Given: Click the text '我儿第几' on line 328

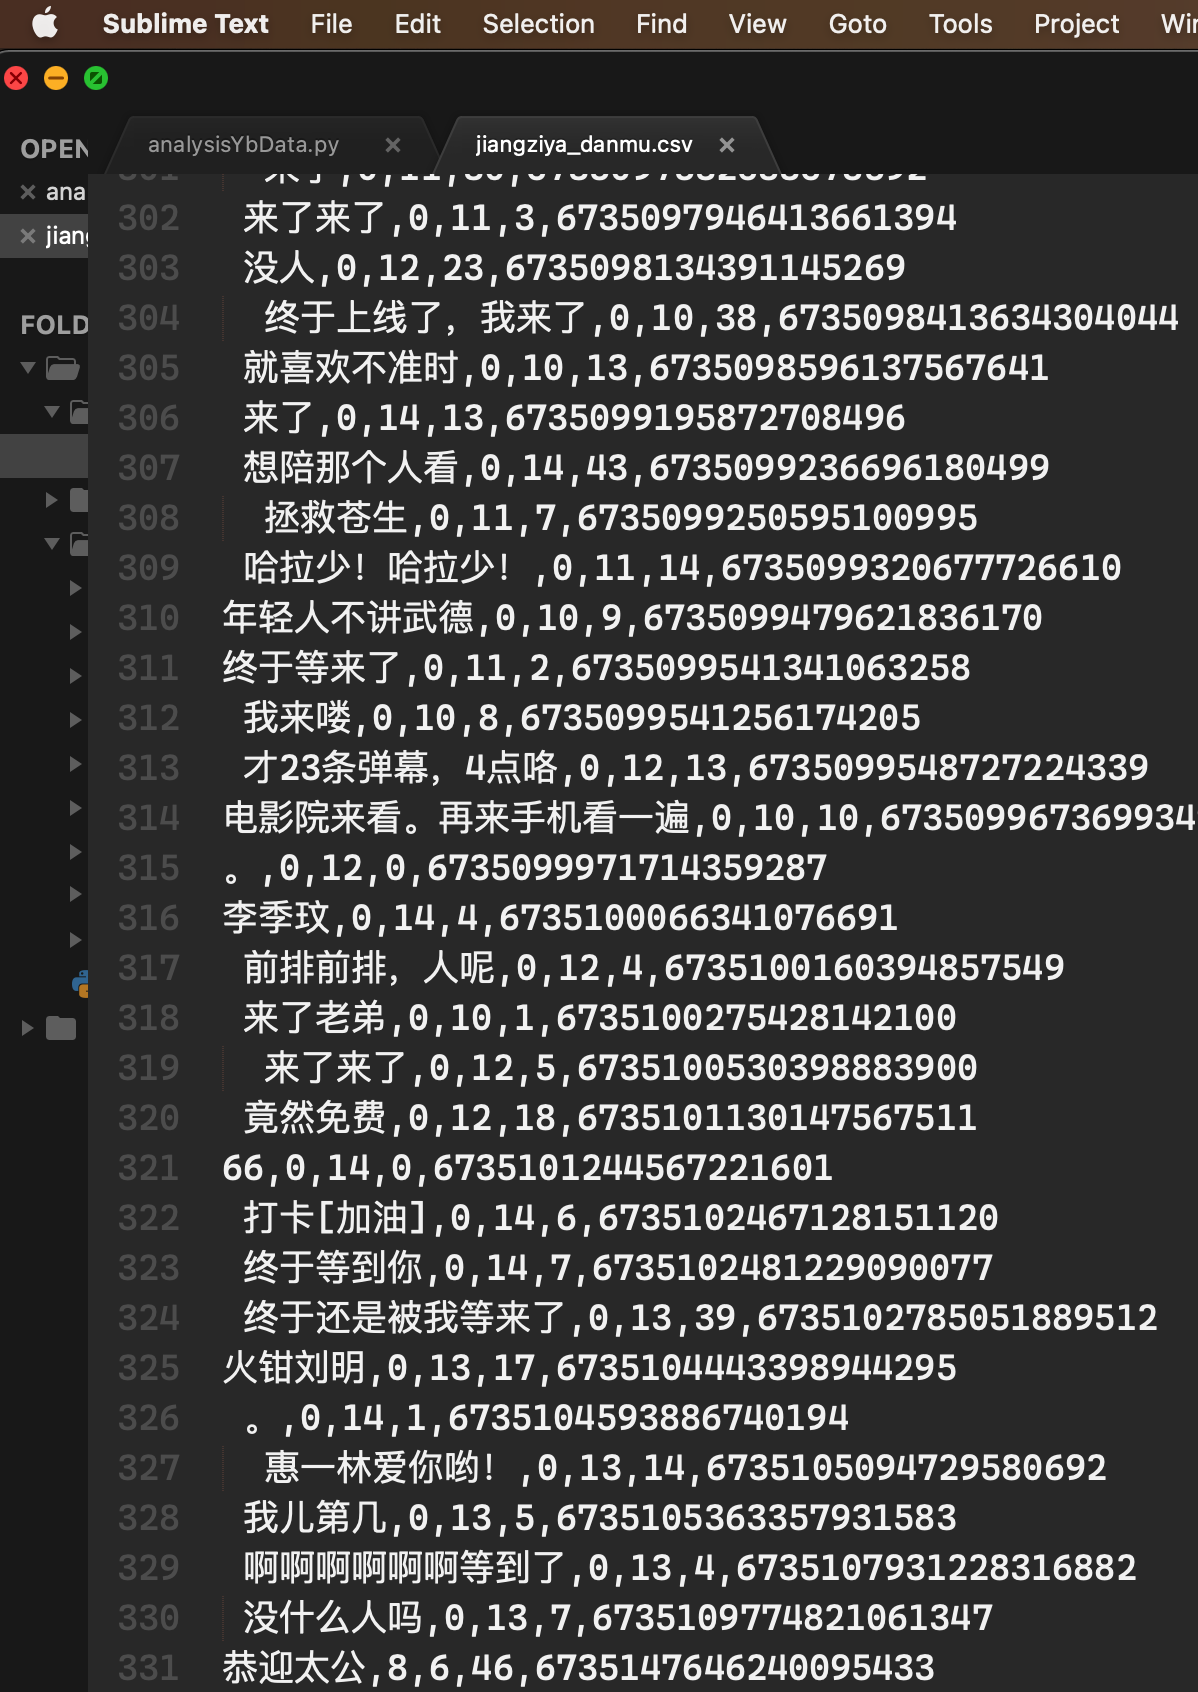Looking at the screenshot, I should click(x=315, y=1518).
